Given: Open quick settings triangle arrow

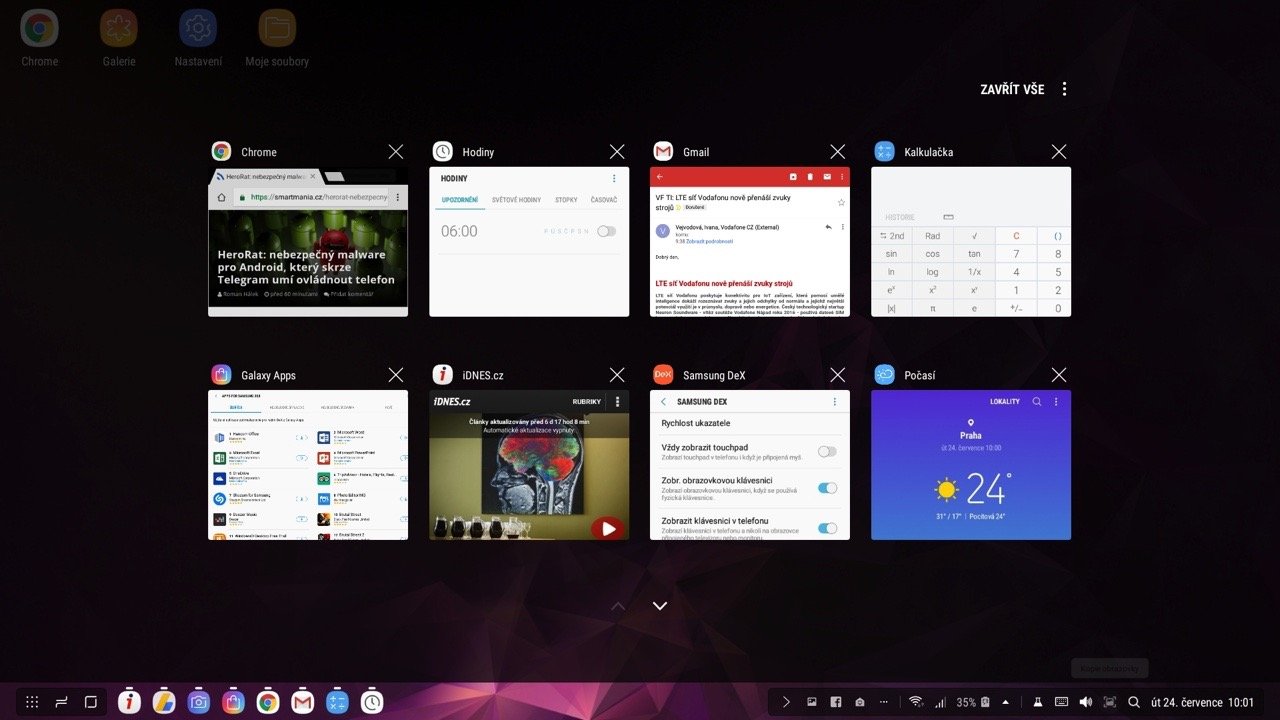Looking at the screenshot, I should [x=1005, y=702].
